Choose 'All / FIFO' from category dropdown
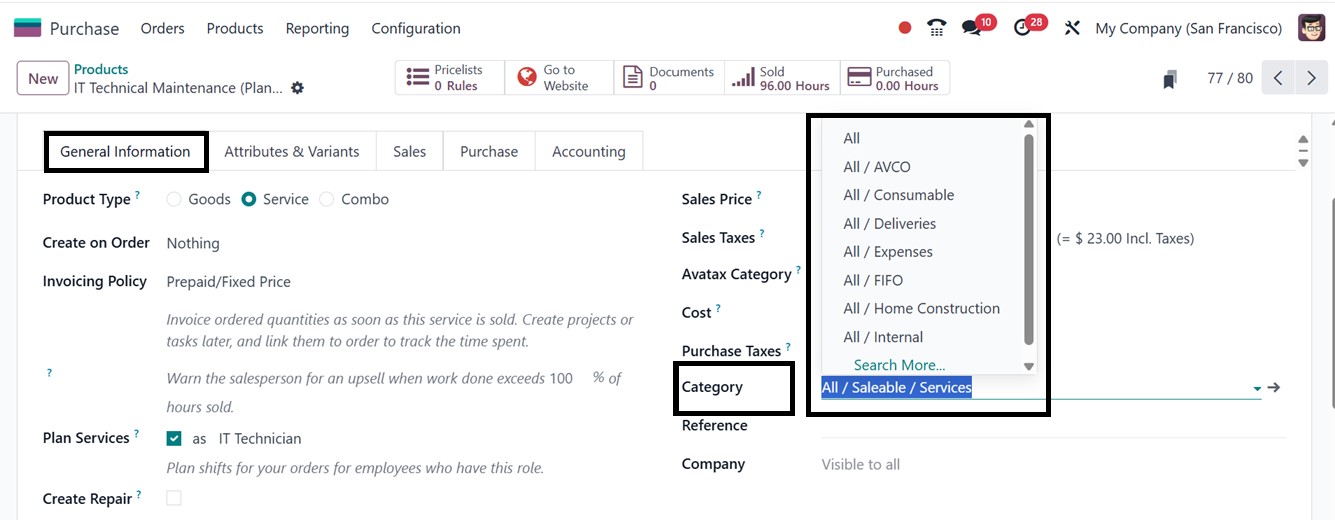This screenshot has height=520, width=1335. pos(873,280)
